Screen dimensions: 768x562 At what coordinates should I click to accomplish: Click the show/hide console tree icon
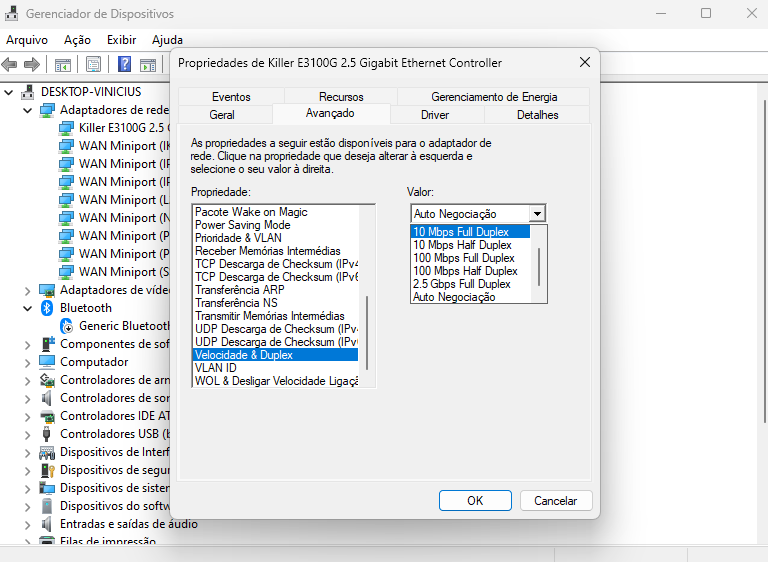tap(63, 64)
